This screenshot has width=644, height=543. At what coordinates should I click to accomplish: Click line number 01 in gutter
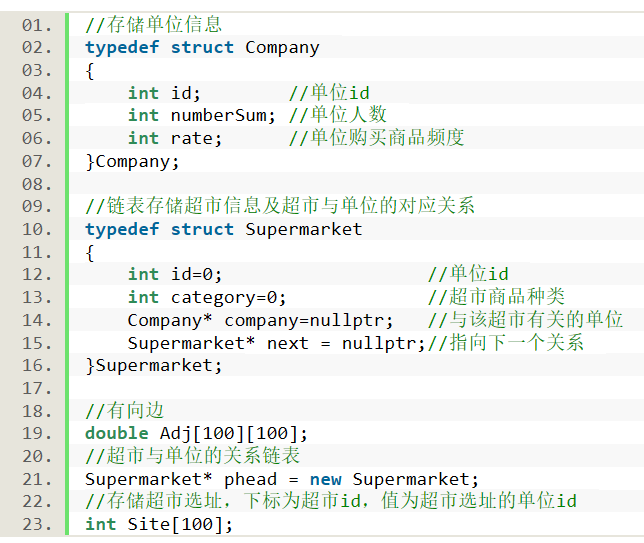[x=37, y=25]
